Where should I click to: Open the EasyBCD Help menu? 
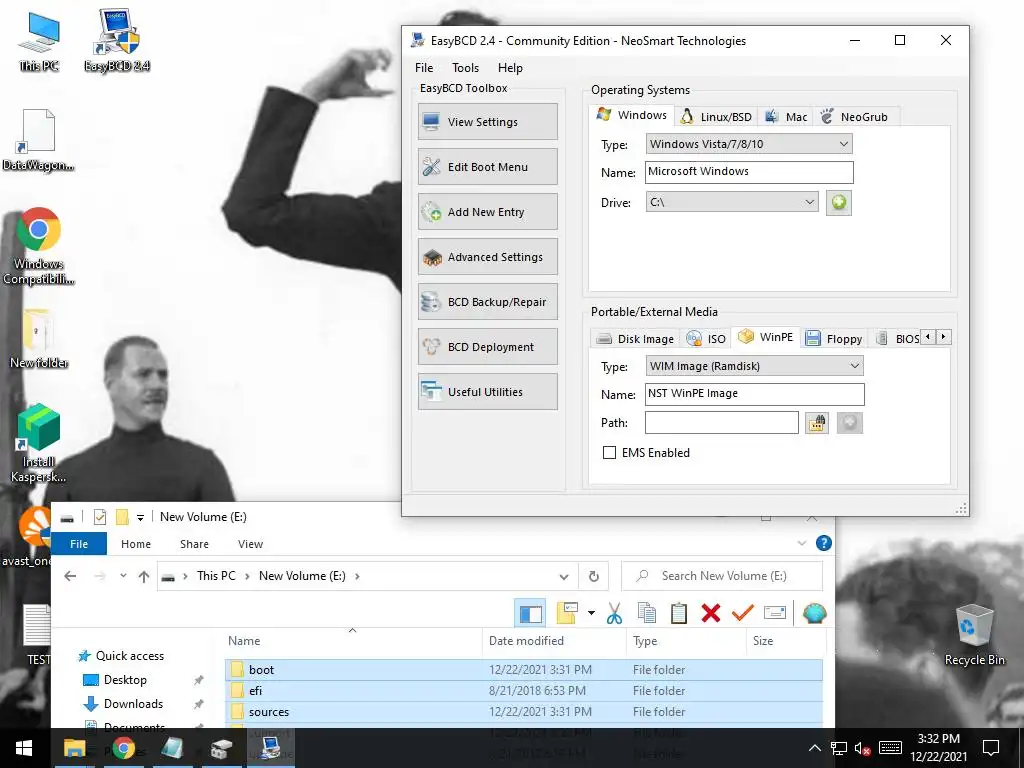(510, 68)
